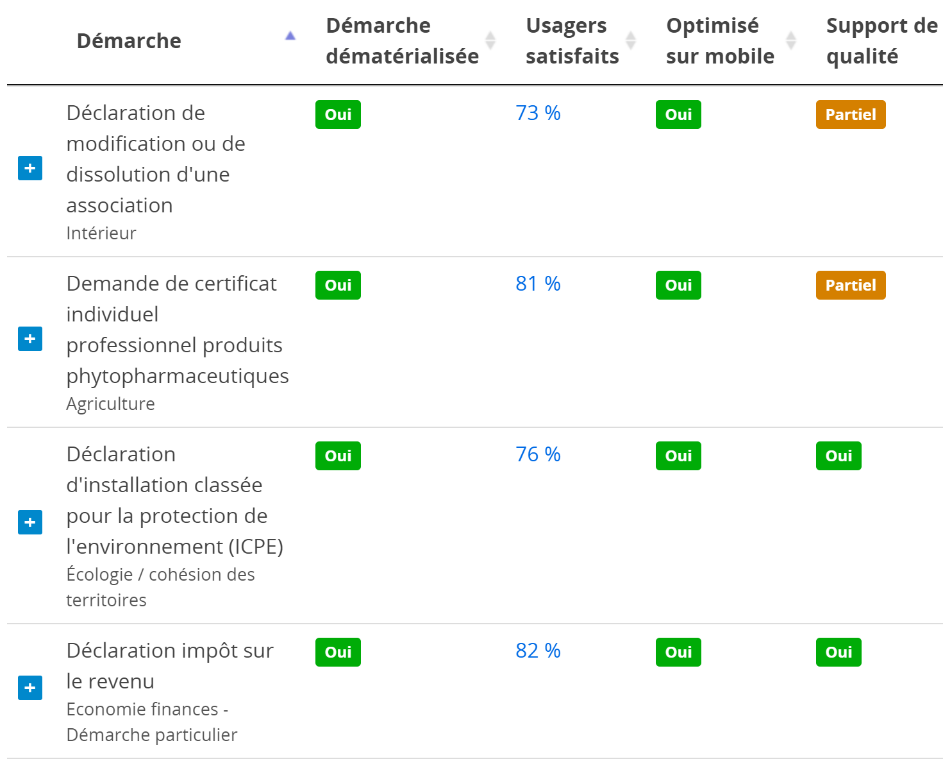Sort by Usagers satisfaits arrows
Image resolution: width=943 pixels, height=759 pixels.
[x=631, y=41]
